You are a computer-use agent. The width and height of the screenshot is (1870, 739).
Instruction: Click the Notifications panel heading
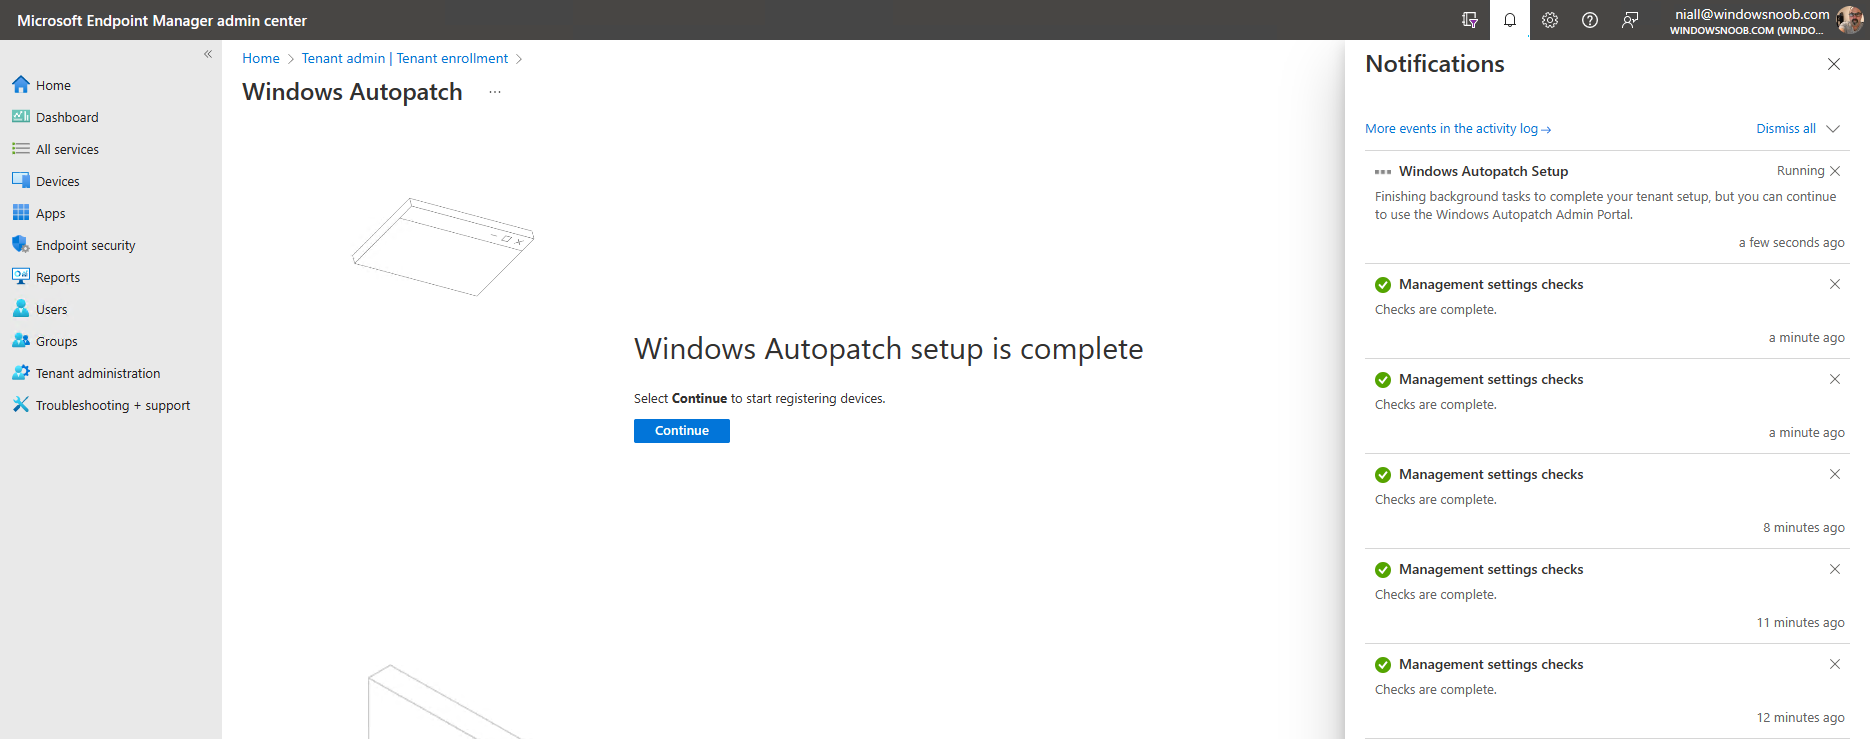(1435, 64)
